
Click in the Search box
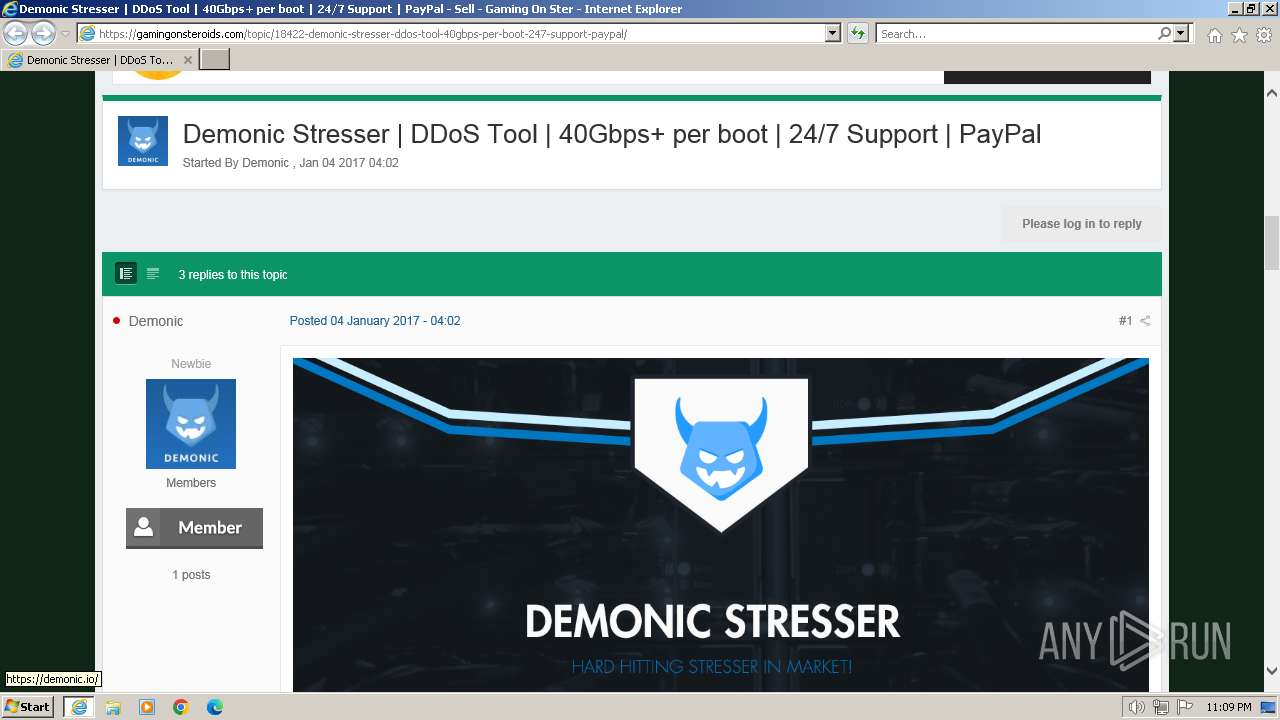[x=1016, y=33]
